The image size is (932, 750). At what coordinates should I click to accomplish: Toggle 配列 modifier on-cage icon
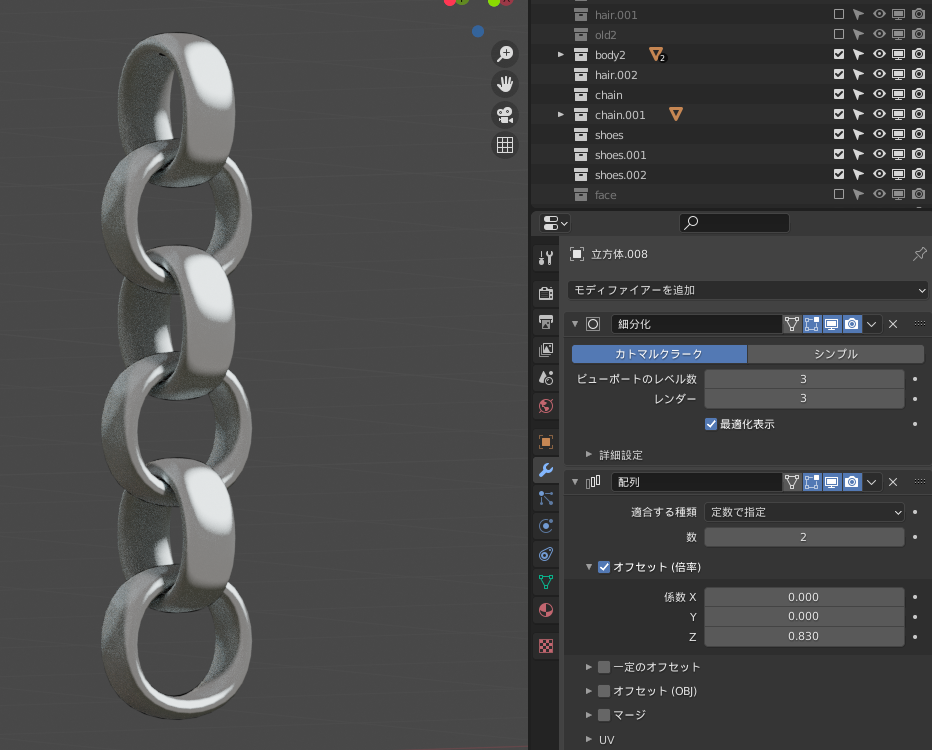[792, 482]
